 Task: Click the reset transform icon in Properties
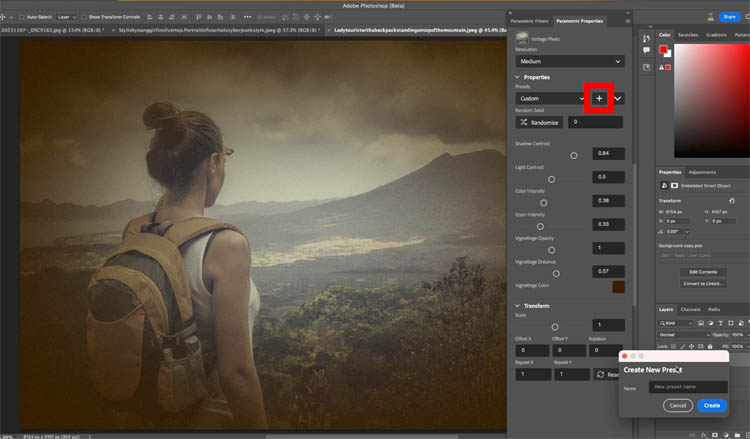[731, 200]
